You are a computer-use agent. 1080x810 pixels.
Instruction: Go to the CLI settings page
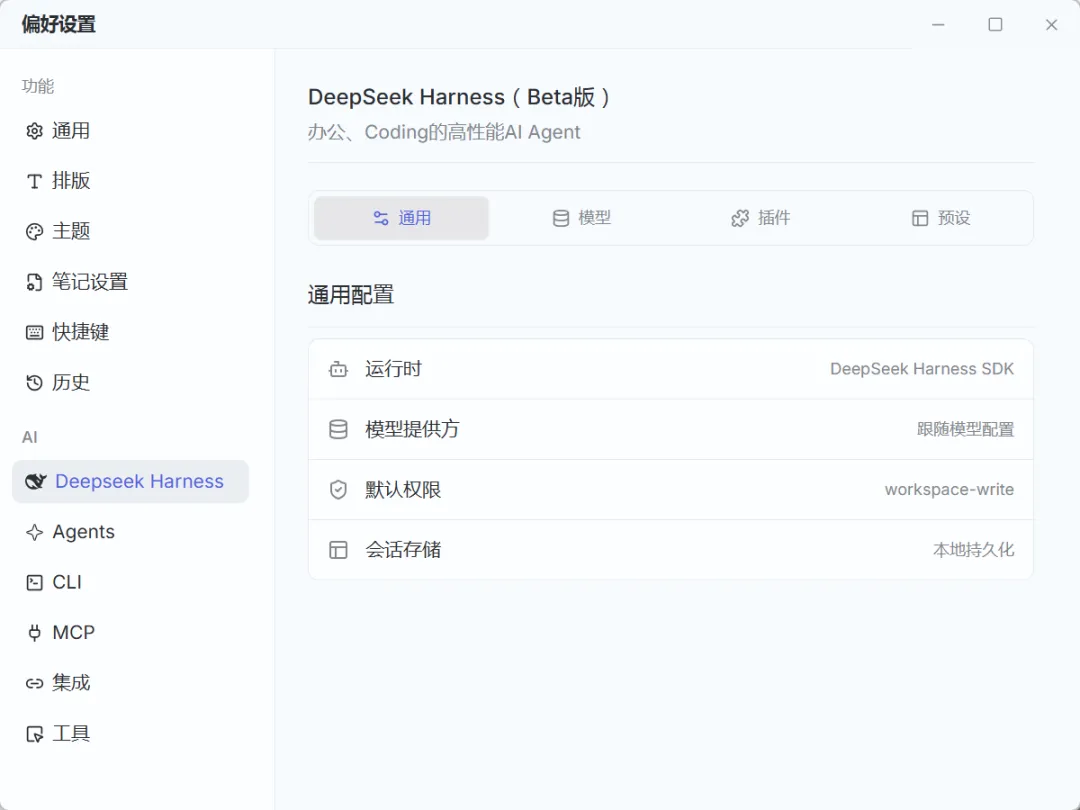(130, 583)
